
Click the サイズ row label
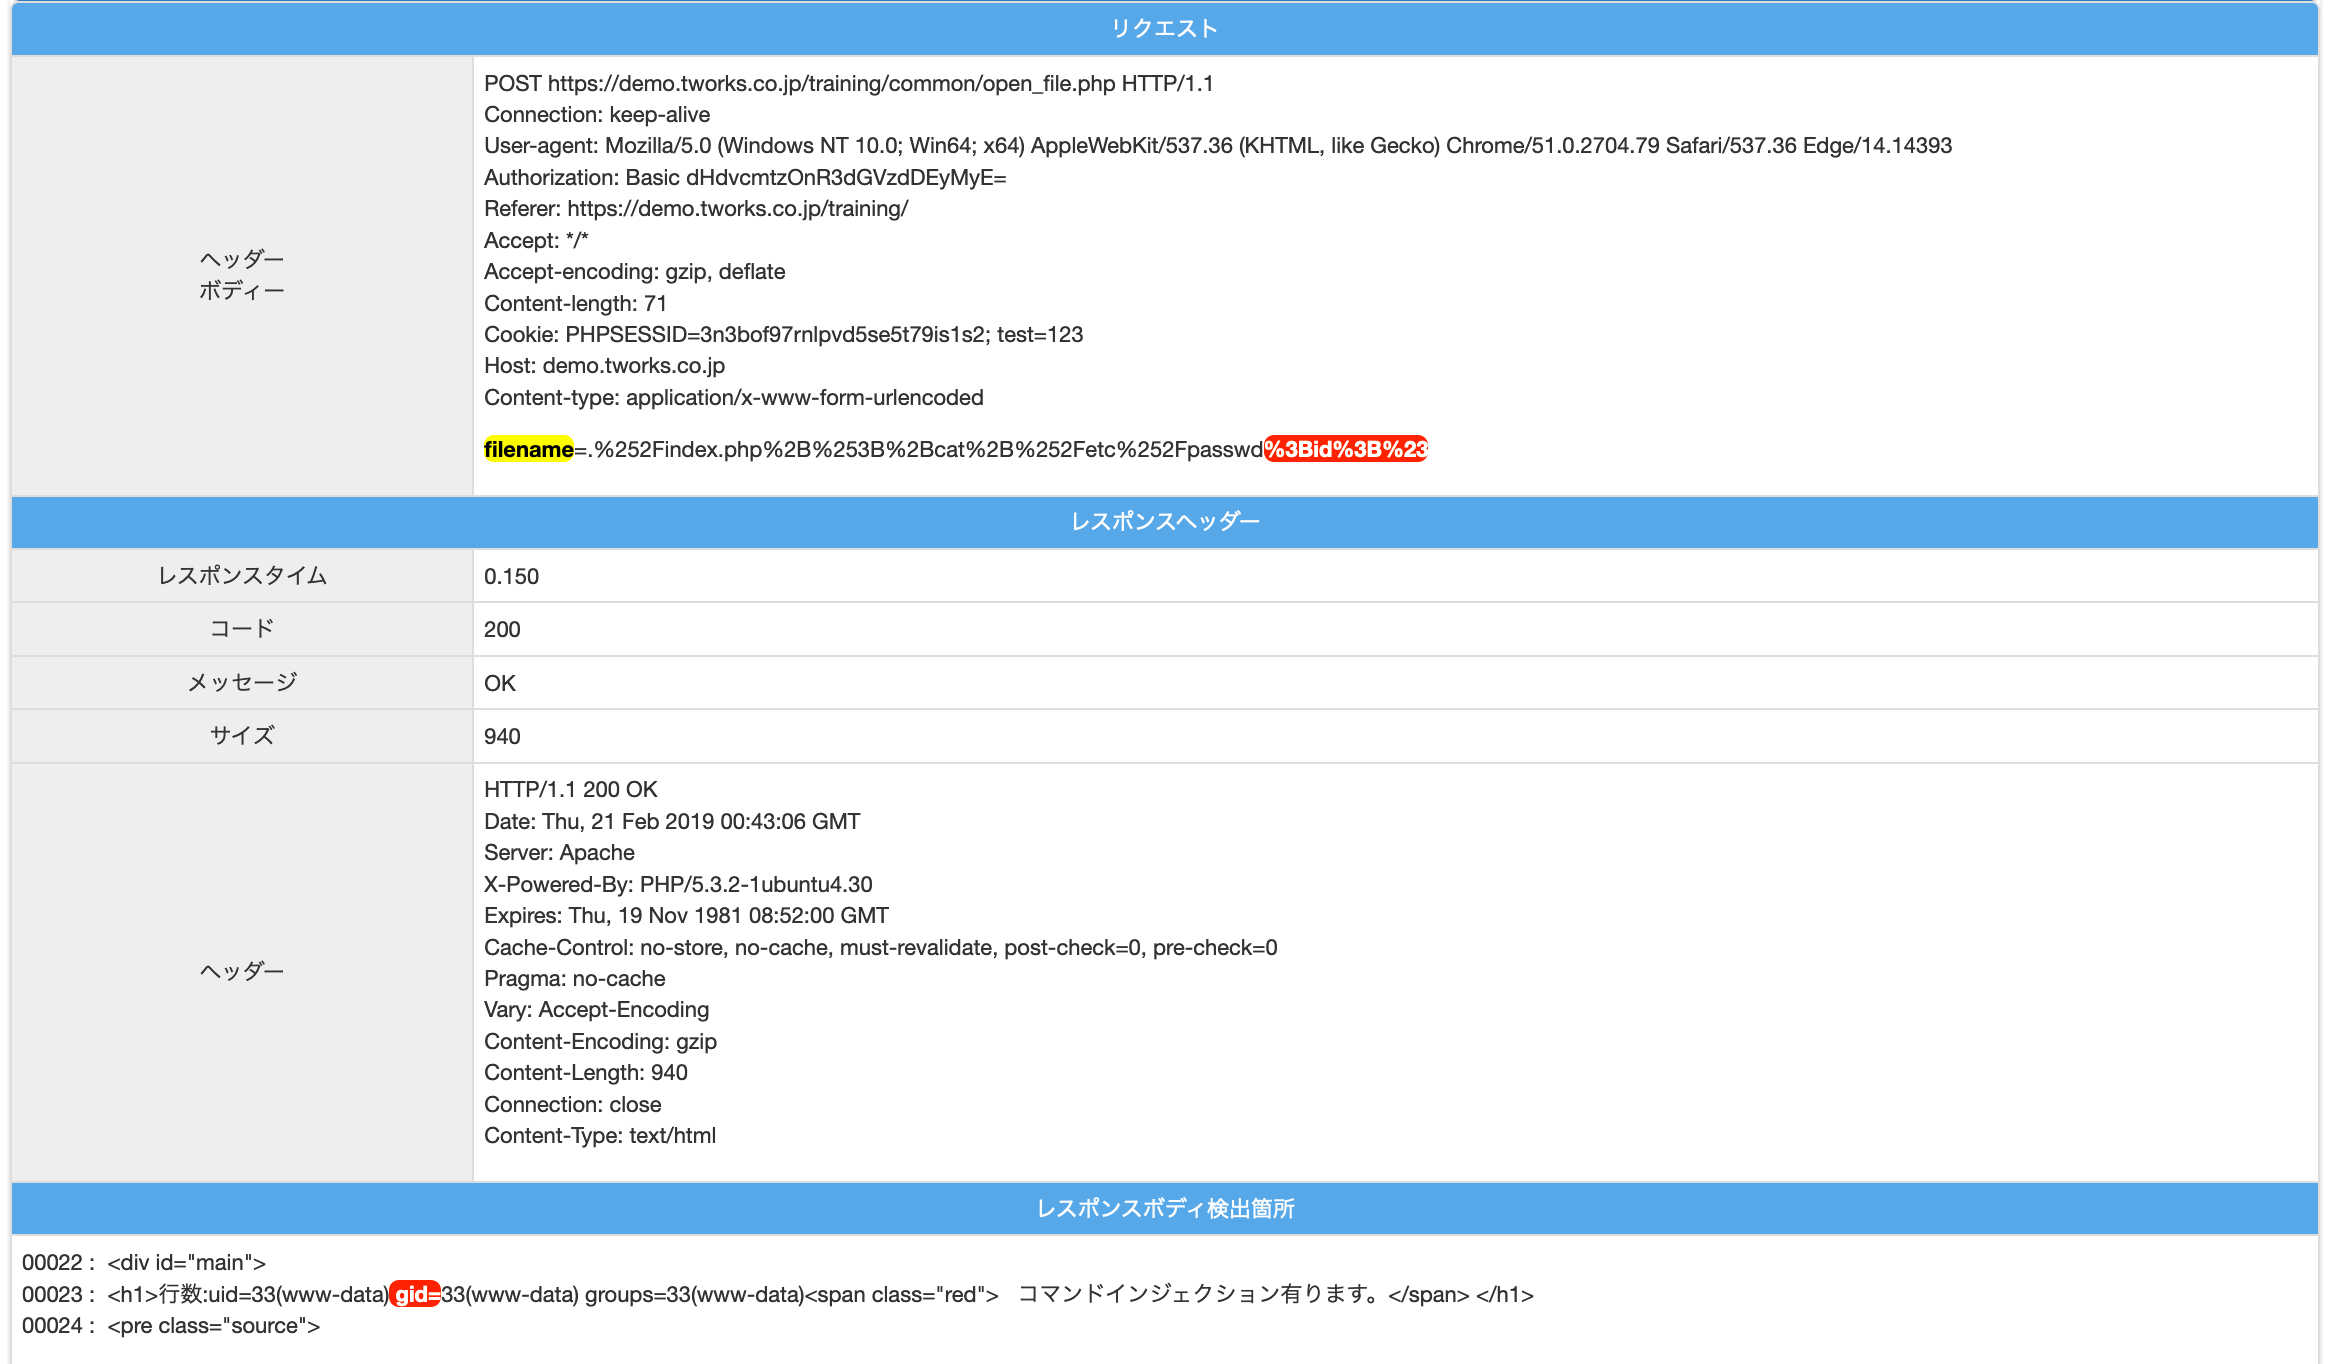[x=241, y=735]
